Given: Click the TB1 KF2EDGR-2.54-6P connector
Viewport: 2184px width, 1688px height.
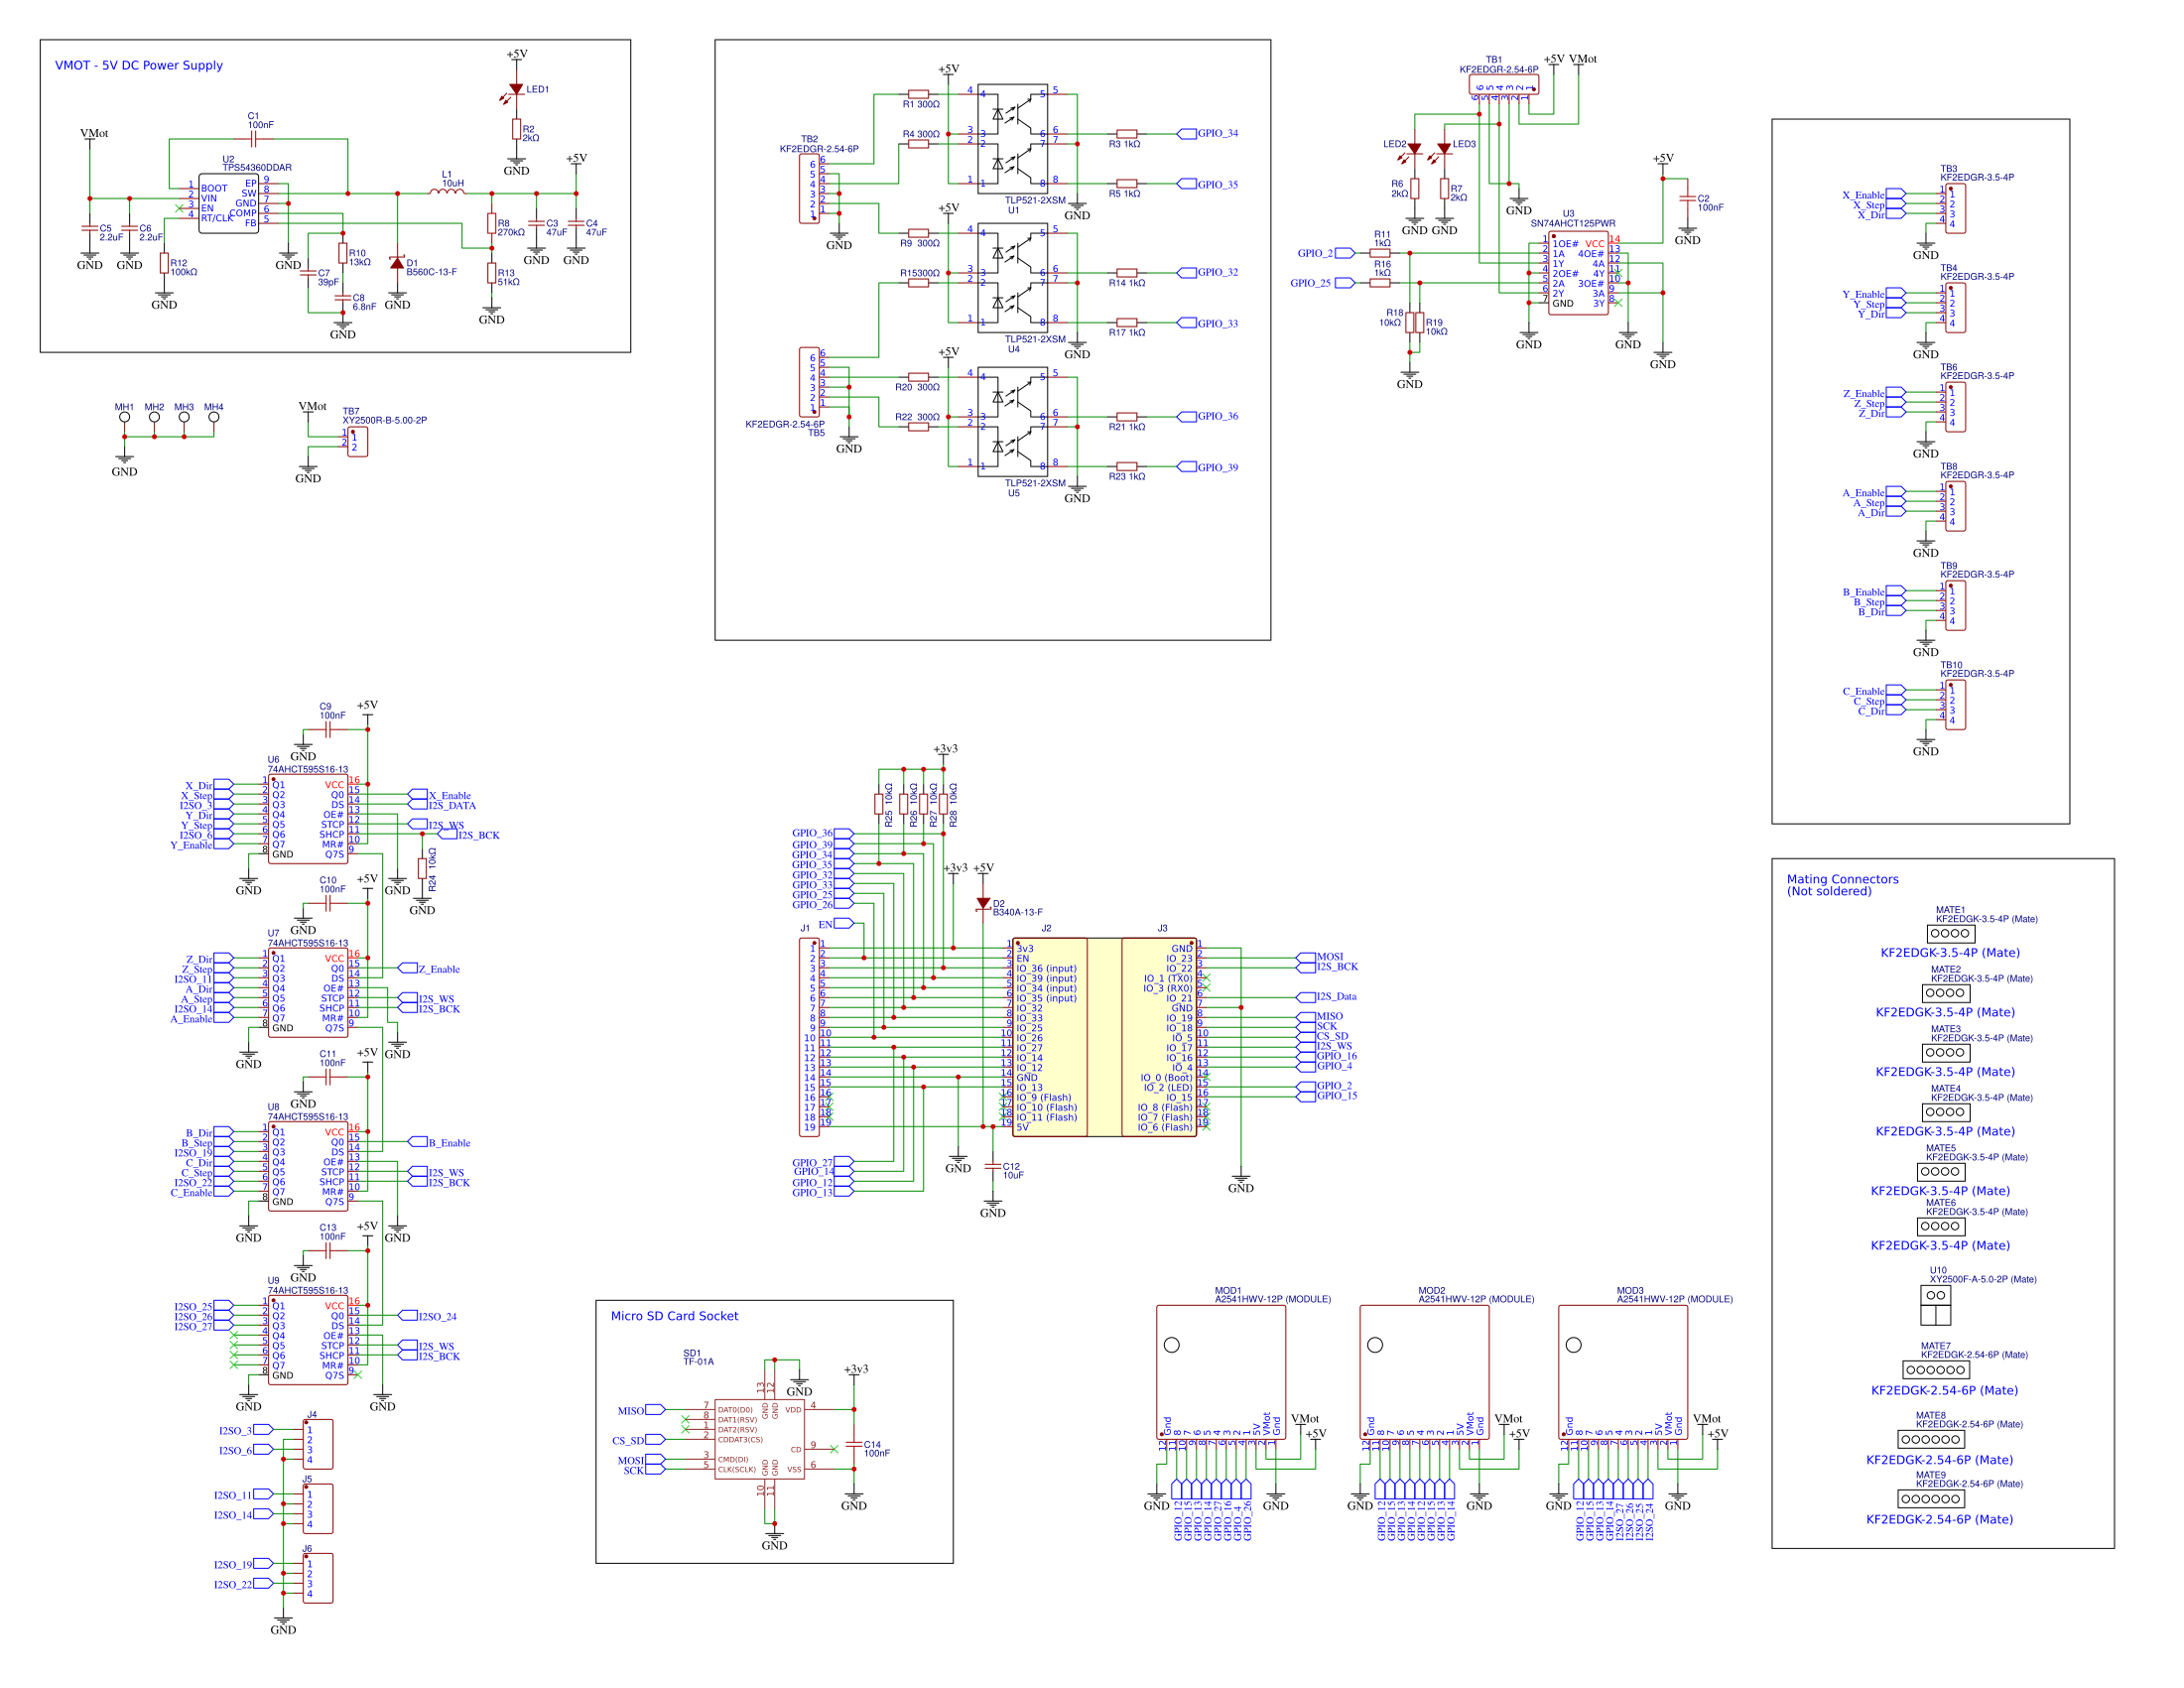Looking at the screenshot, I should coord(1504,86).
